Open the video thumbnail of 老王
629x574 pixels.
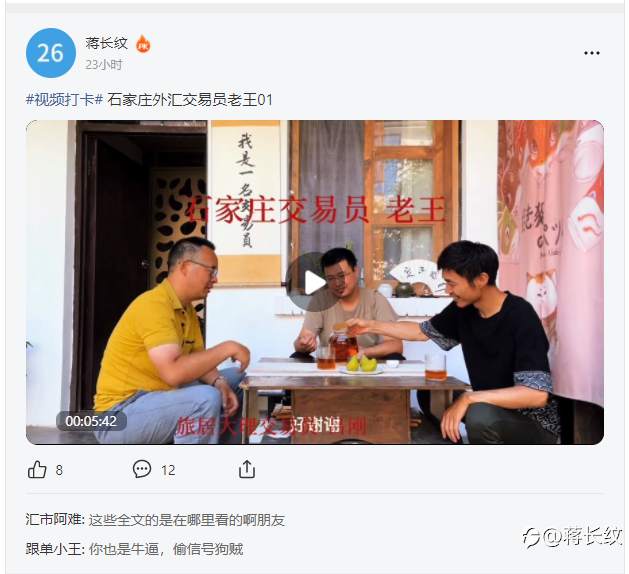(315, 282)
